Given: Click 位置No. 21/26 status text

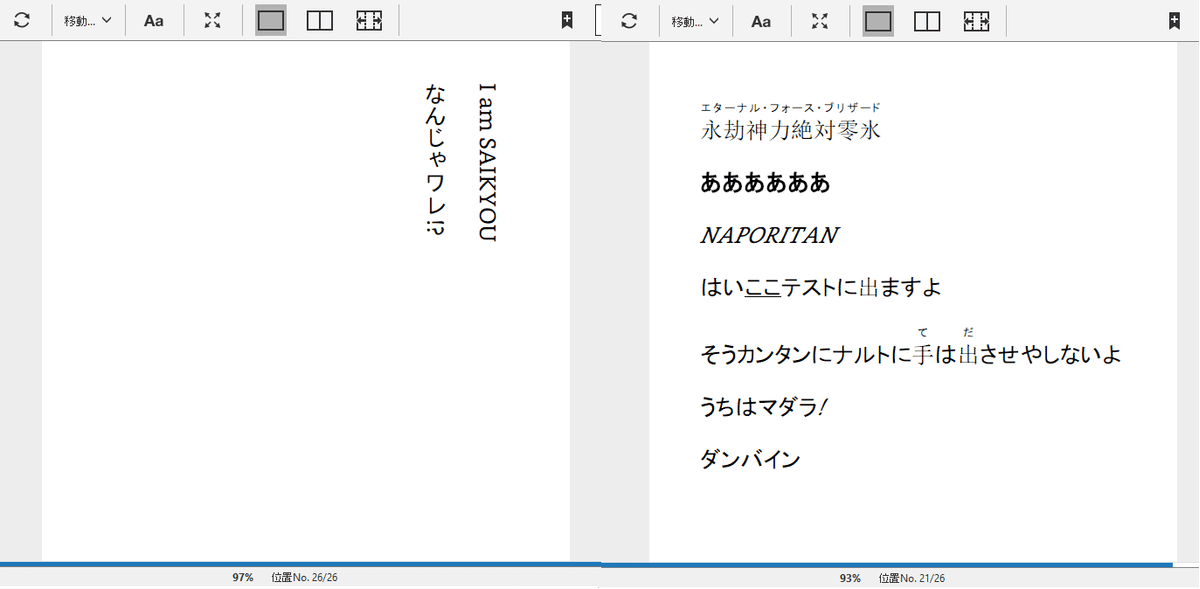Looking at the screenshot, I should [x=912, y=579].
